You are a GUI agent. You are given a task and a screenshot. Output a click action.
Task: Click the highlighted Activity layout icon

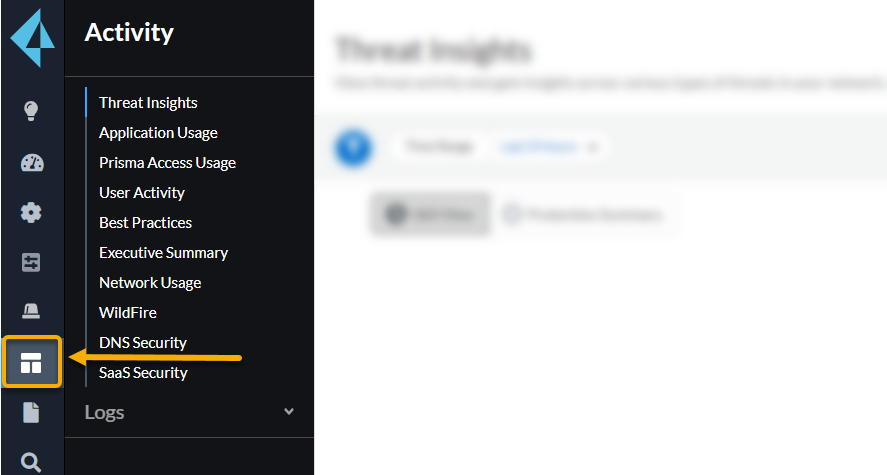pyautogui.click(x=31, y=362)
